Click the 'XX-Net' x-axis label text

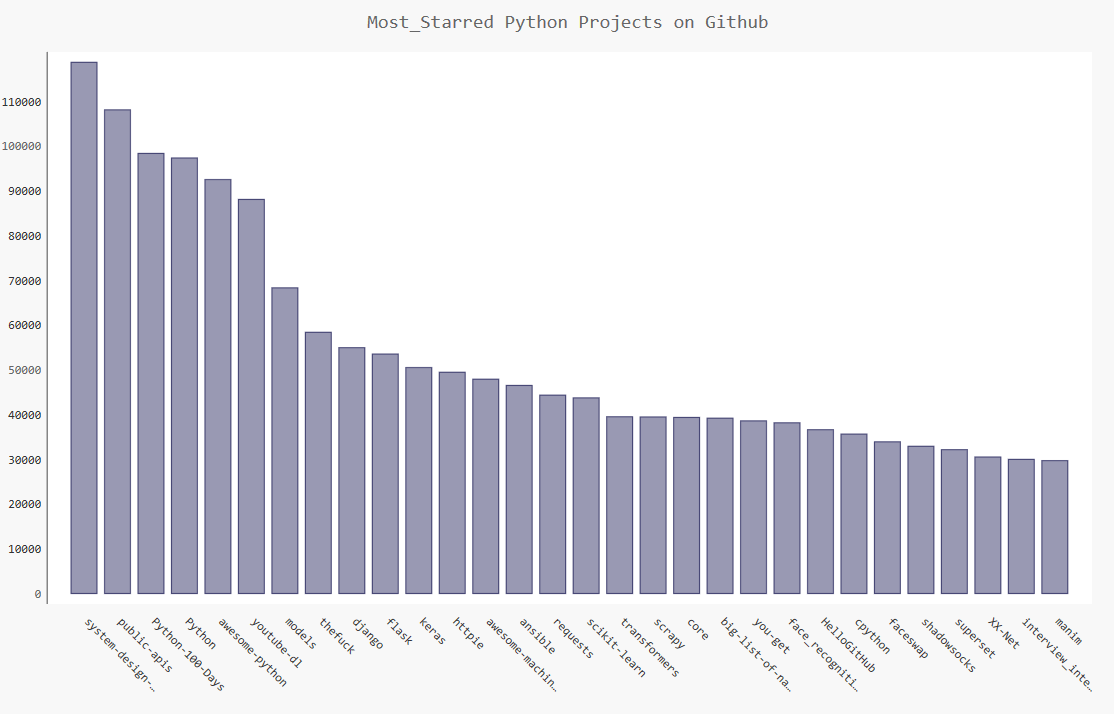click(x=1004, y=634)
